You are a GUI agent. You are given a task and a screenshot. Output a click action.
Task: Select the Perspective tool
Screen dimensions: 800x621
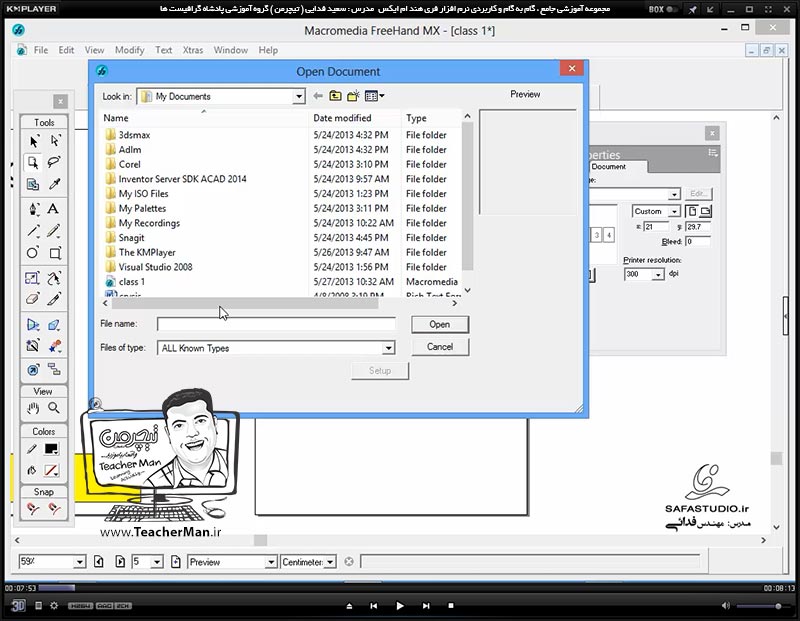(x=33, y=325)
